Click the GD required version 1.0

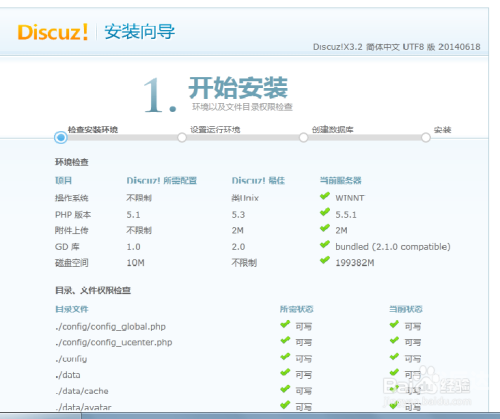[133, 247]
